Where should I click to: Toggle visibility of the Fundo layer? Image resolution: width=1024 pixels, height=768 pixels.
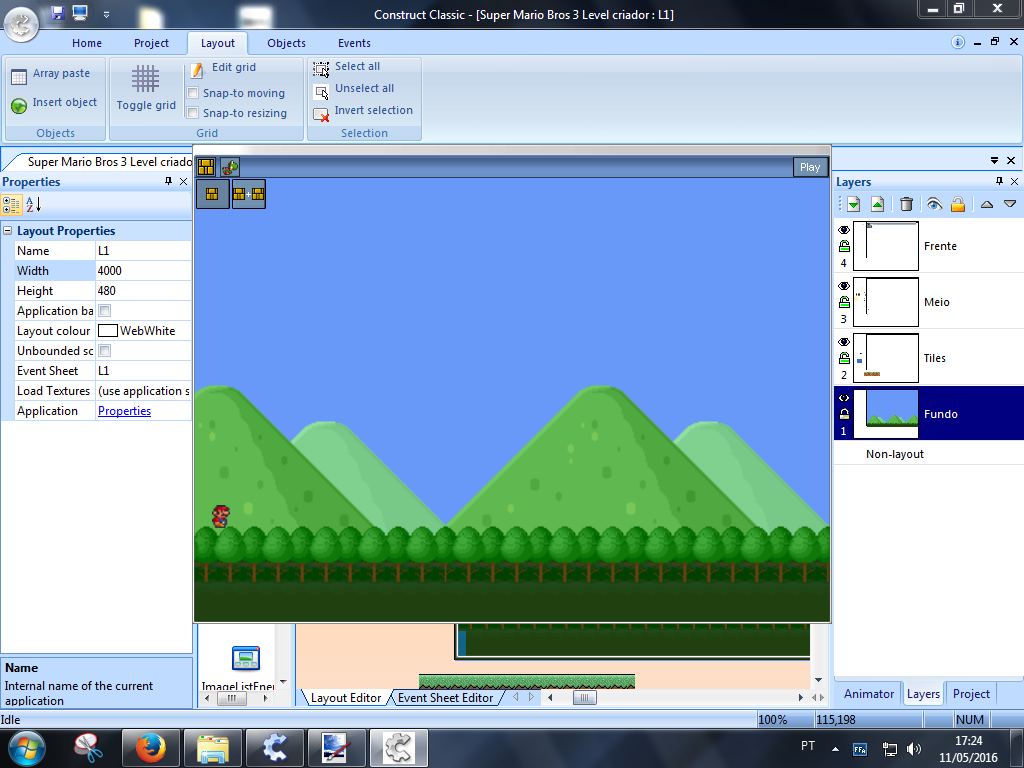(844, 398)
